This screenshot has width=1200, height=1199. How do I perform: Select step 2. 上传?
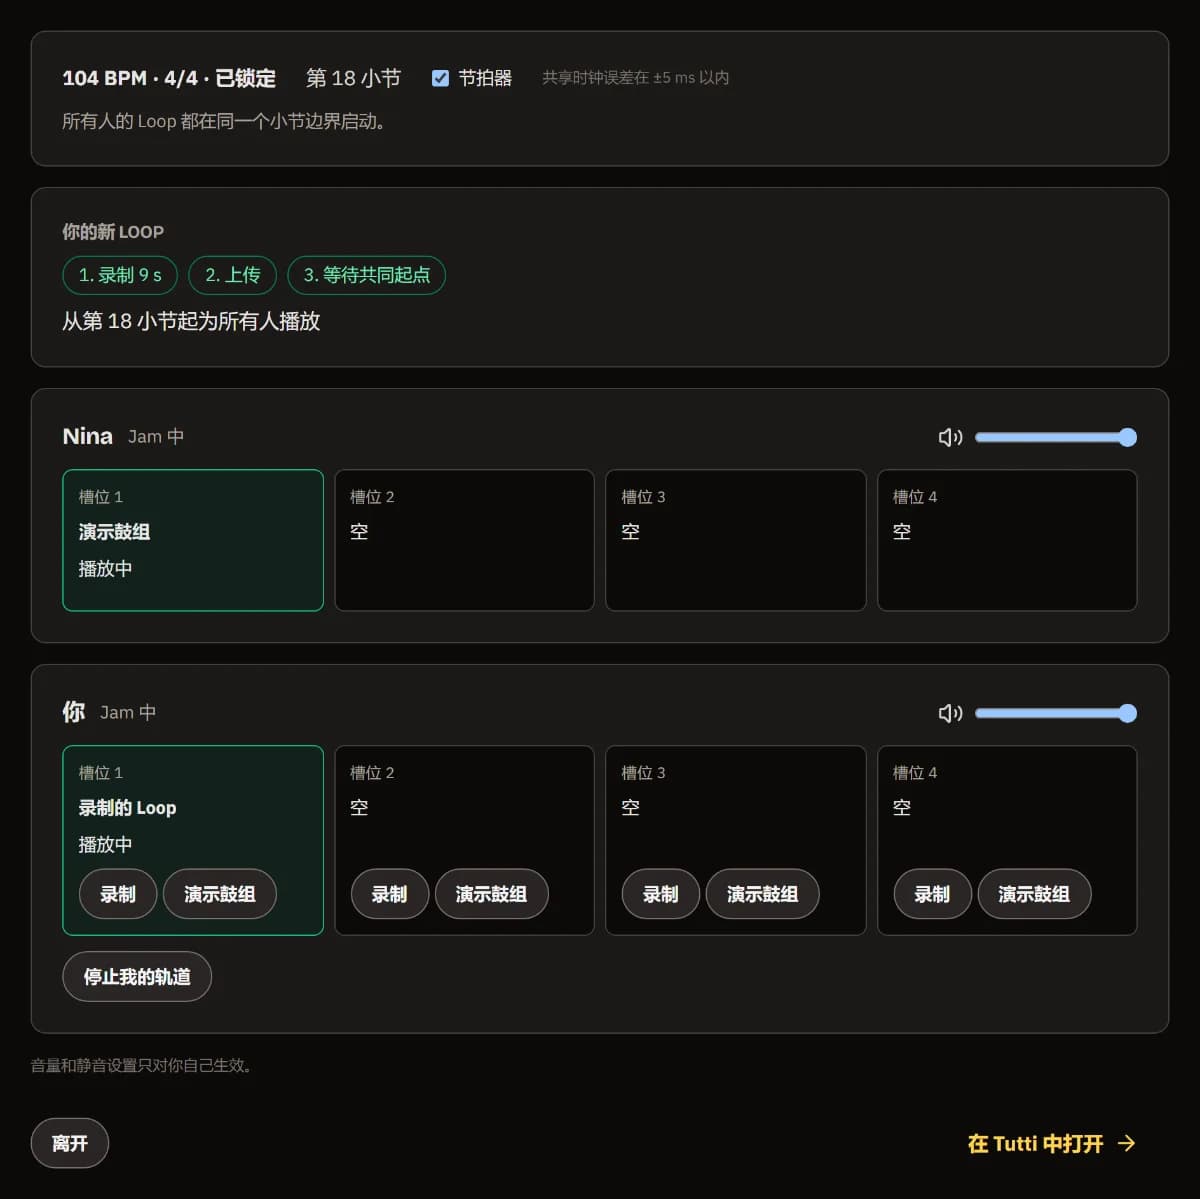click(x=233, y=275)
